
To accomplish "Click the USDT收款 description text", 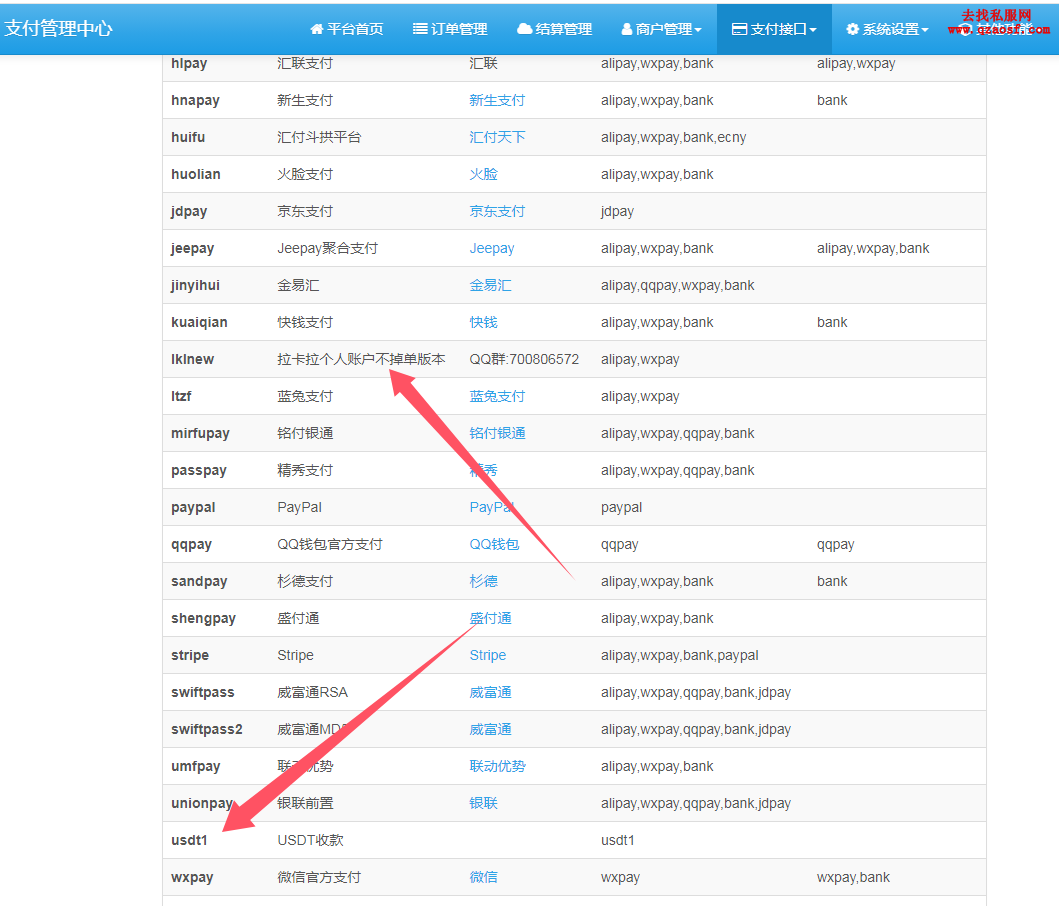I will coord(311,840).
